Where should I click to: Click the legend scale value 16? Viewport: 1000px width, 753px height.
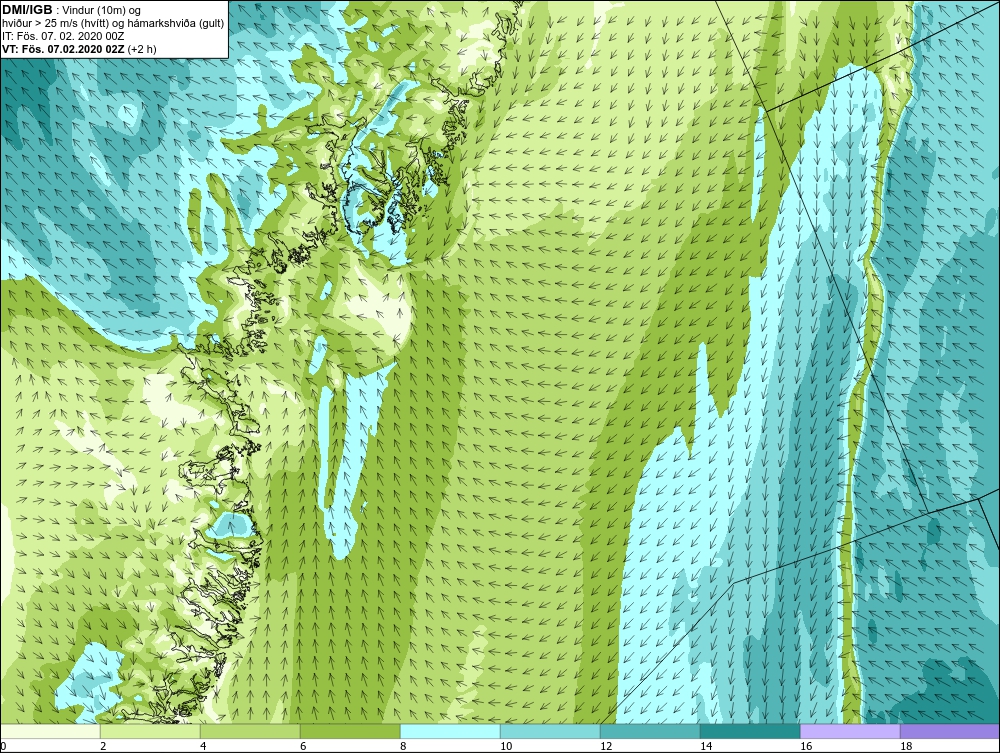pyautogui.click(x=806, y=746)
